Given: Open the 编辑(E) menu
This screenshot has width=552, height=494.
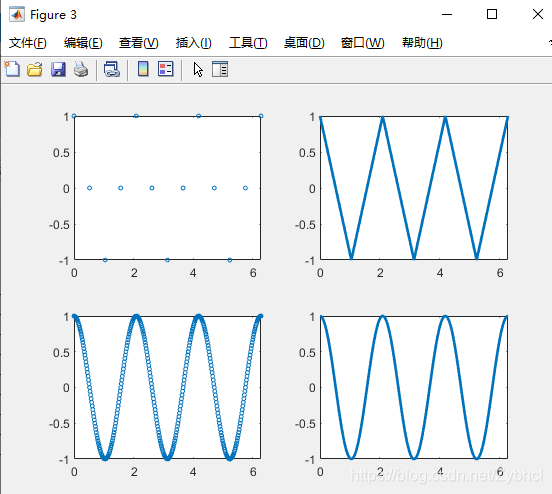Looking at the screenshot, I should coord(83,43).
